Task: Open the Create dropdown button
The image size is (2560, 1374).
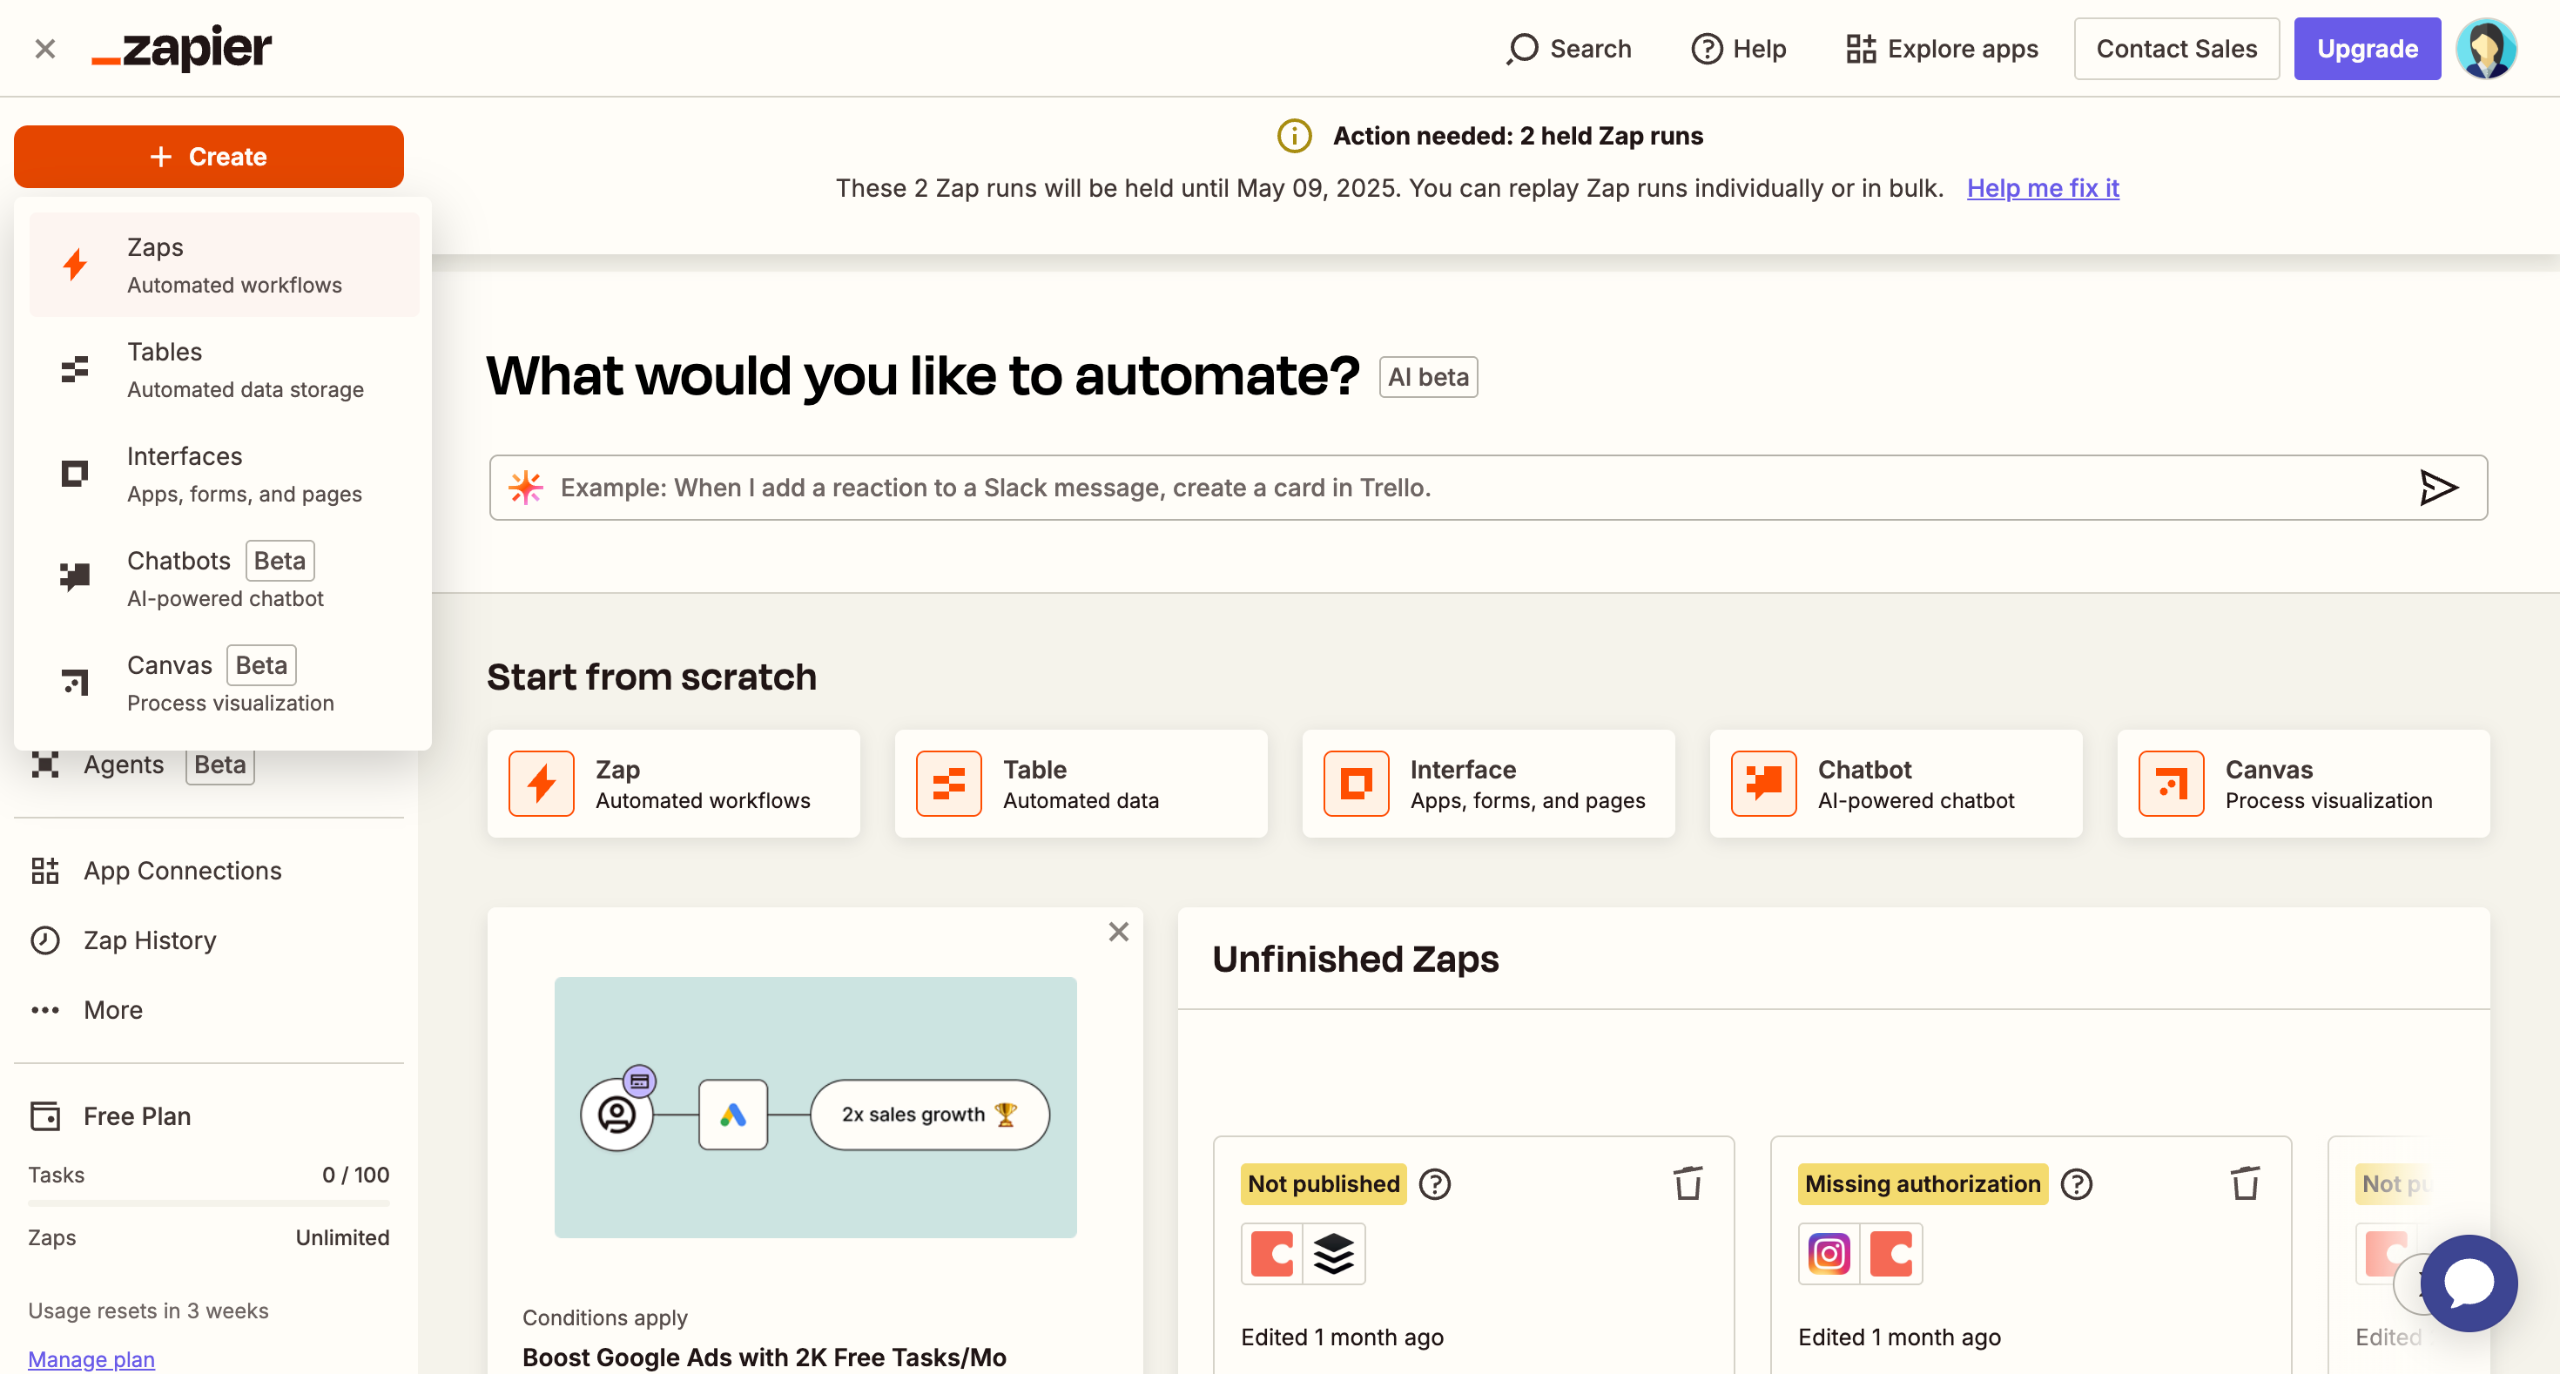Action: 208,157
